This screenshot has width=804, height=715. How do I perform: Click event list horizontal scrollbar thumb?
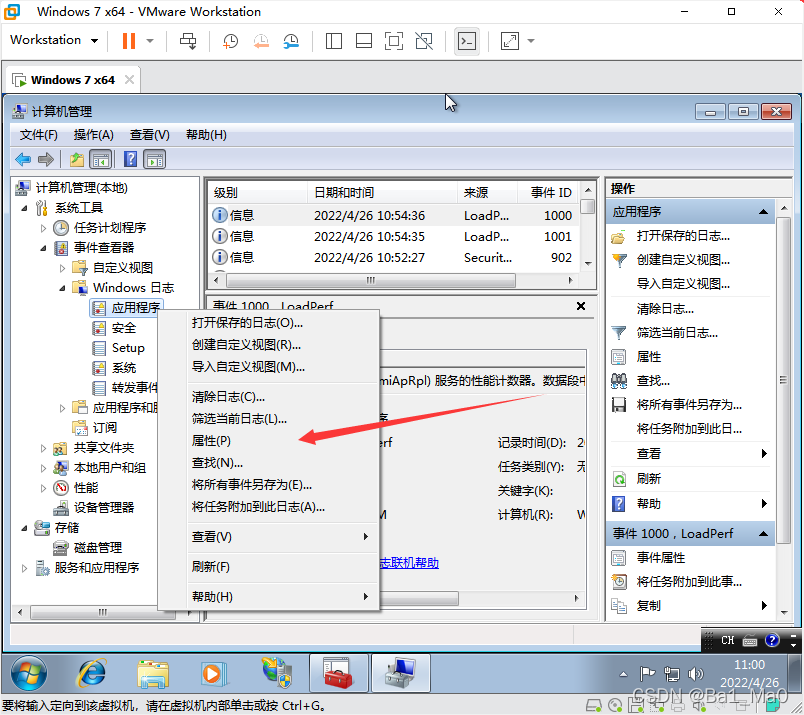click(371, 280)
